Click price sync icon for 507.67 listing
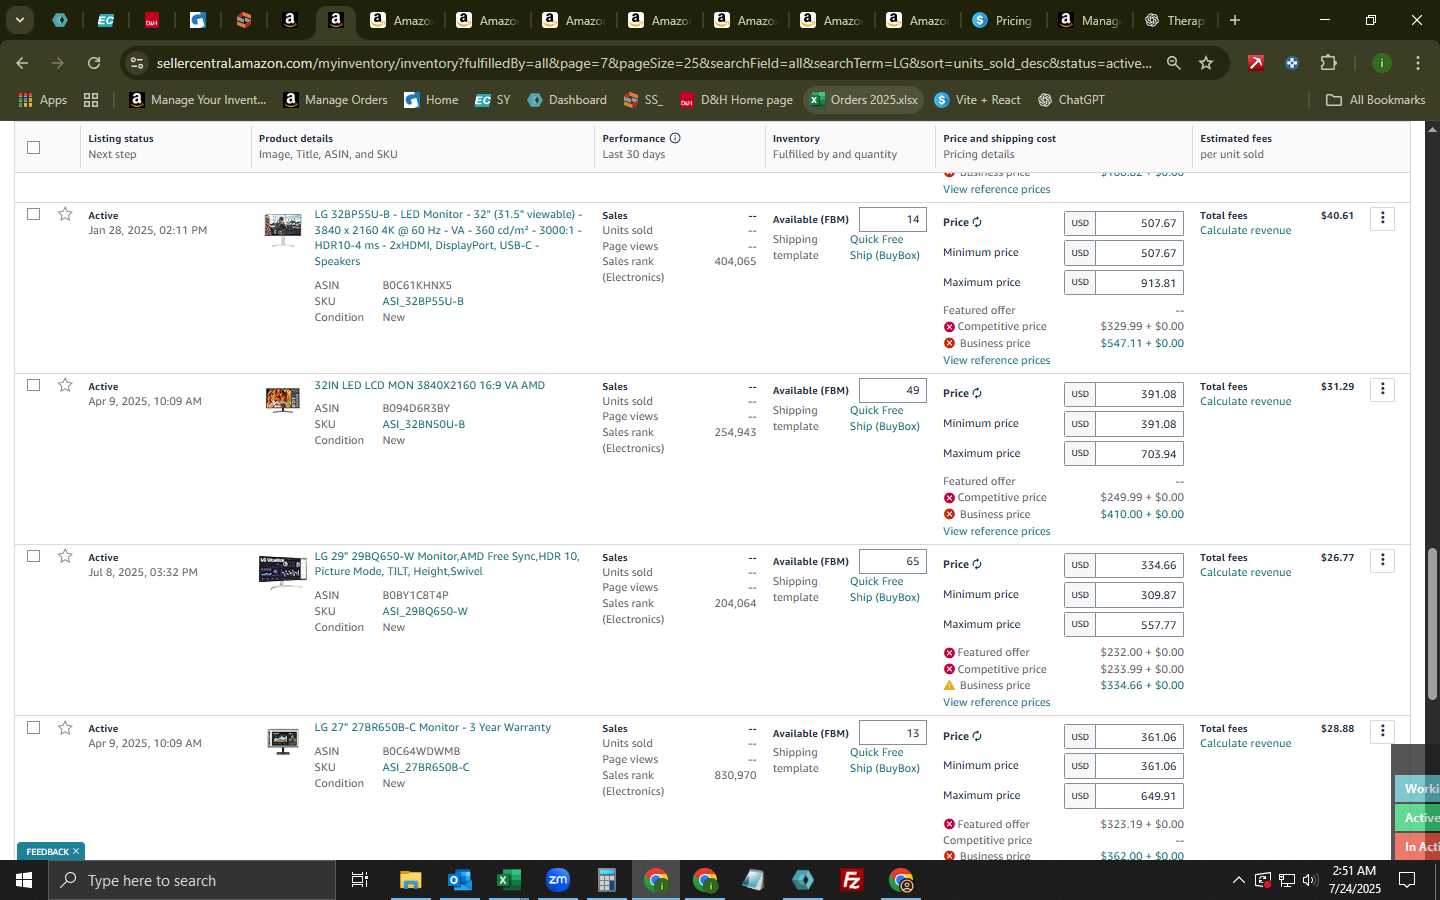Viewport: 1440px width, 900px height. [x=977, y=222]
